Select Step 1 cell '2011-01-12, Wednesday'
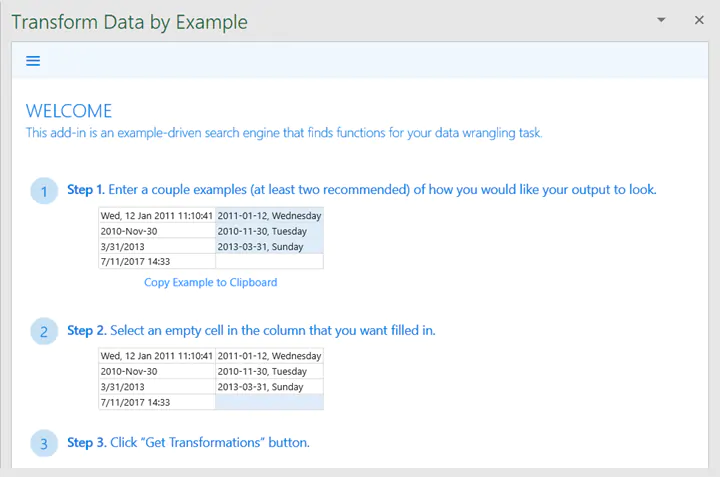 [x=269, y=215]
